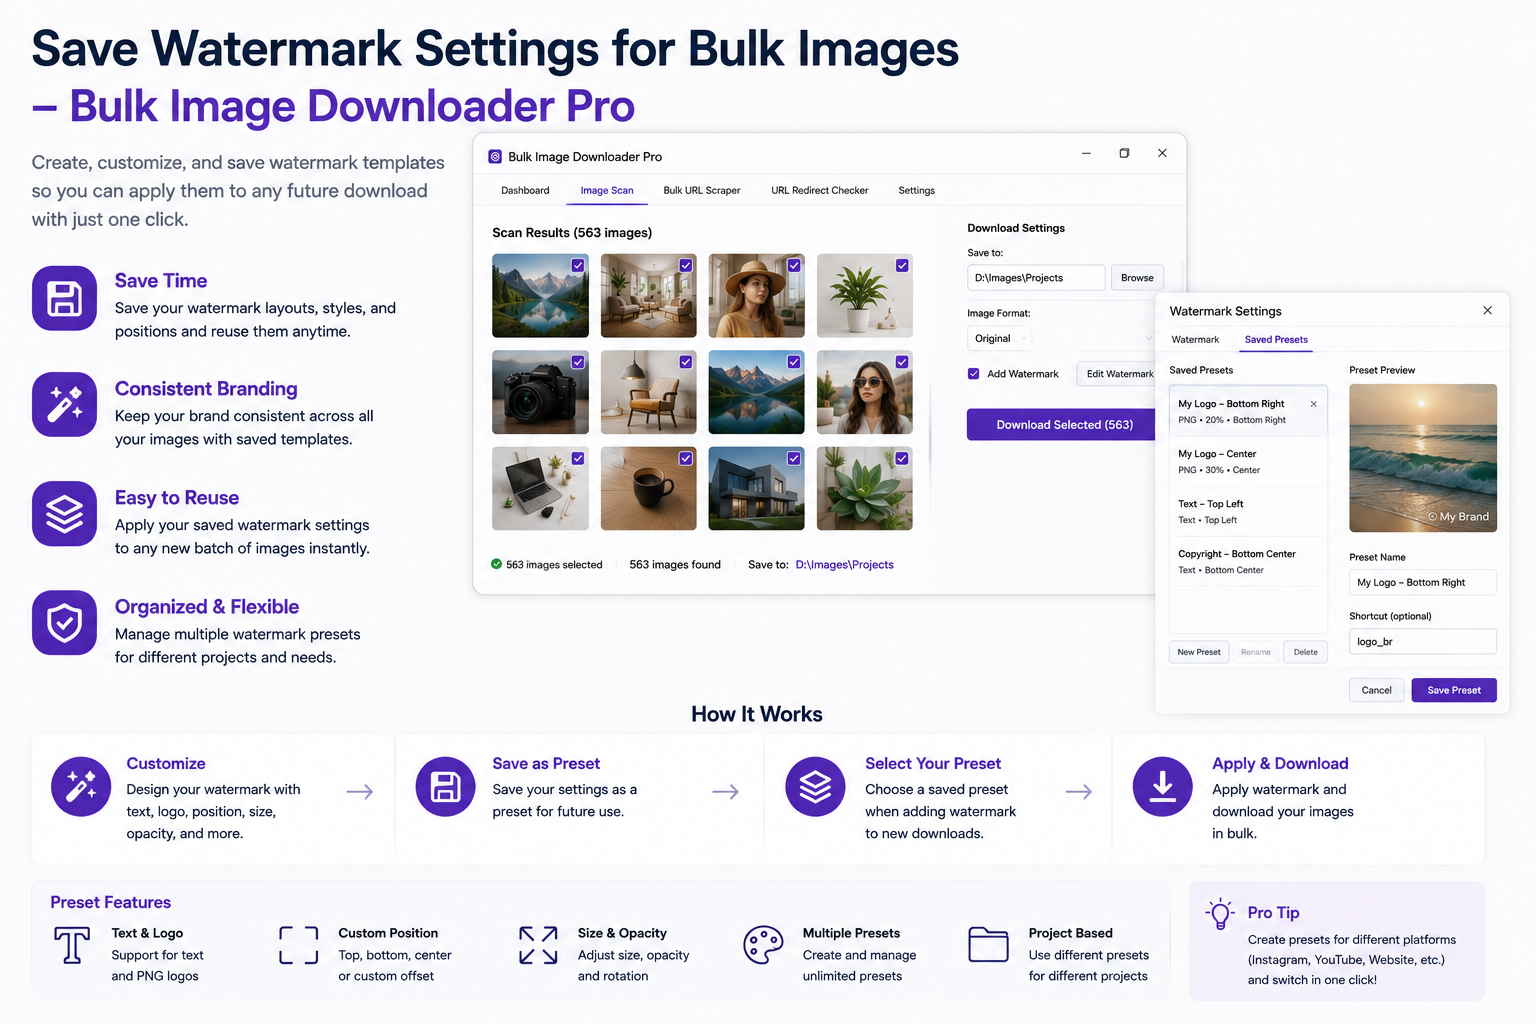Screen dimensions: 1536x1024
Task: Click the green check beside 563 images selected
Action: tap(496, 564)
